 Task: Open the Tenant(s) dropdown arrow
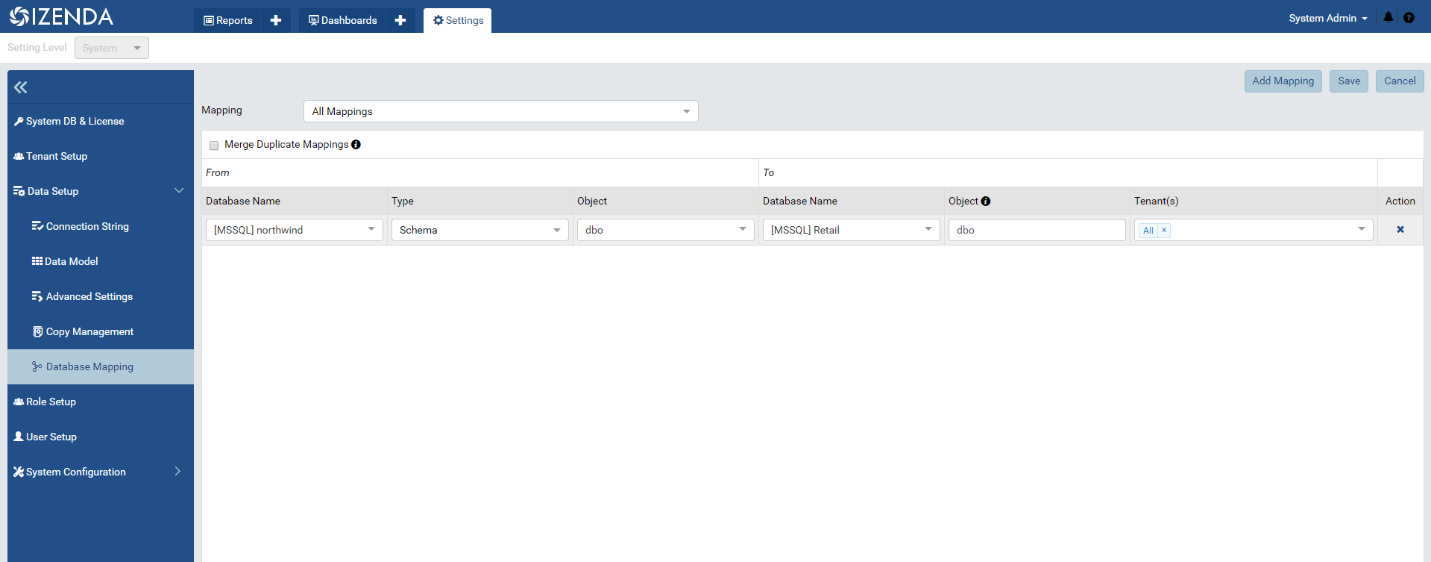coord(1361,230)
